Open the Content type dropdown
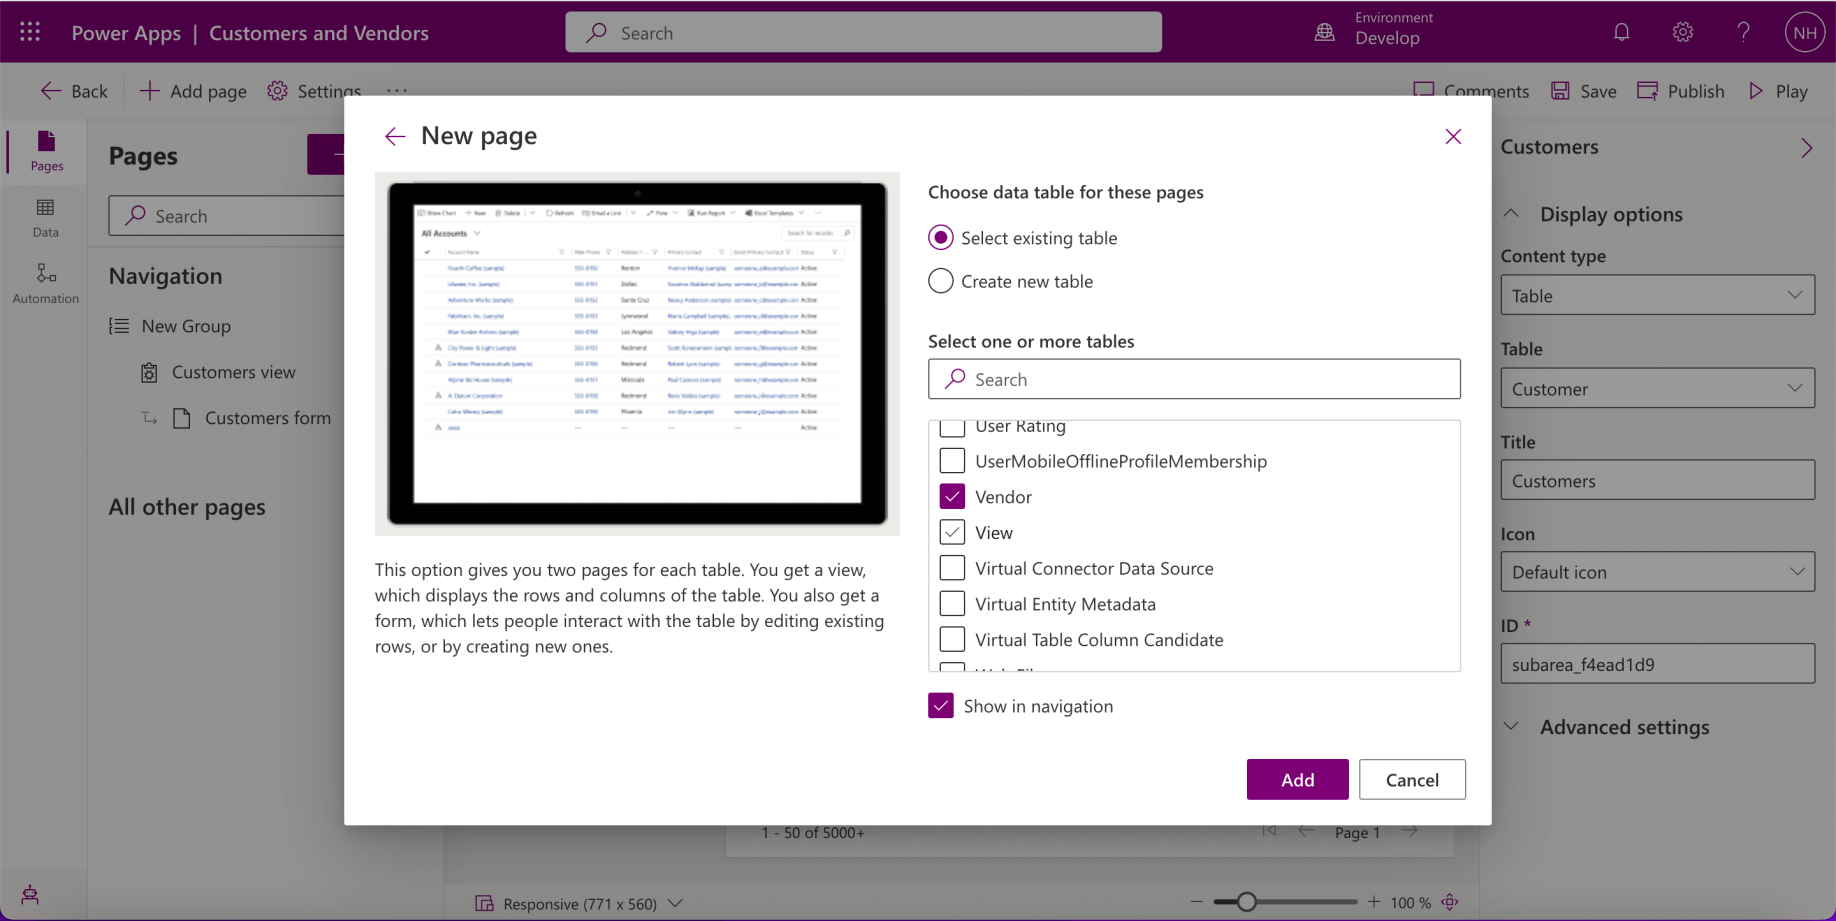The width and height of the screenshot is (1836, 921). [1656, 296]
